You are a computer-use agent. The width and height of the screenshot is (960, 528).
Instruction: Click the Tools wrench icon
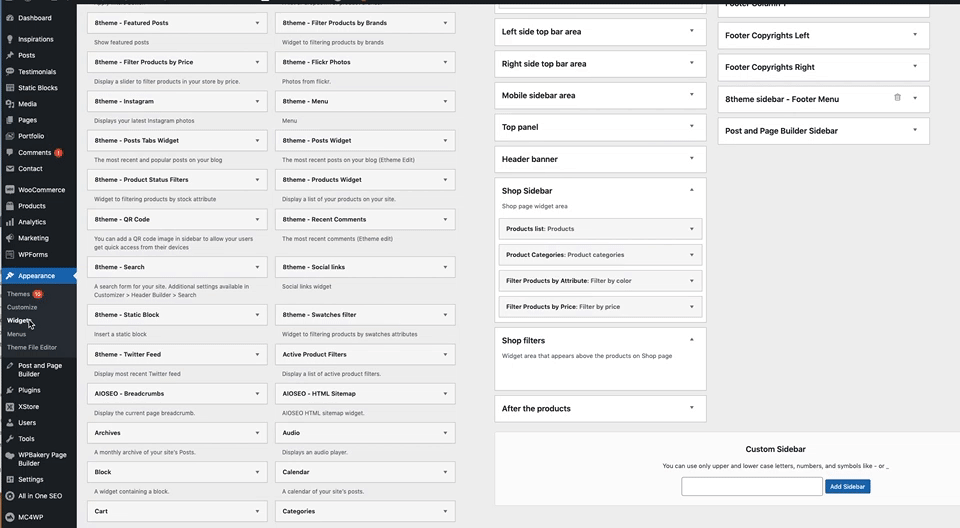pyautogui.click(x=10, y=439)
